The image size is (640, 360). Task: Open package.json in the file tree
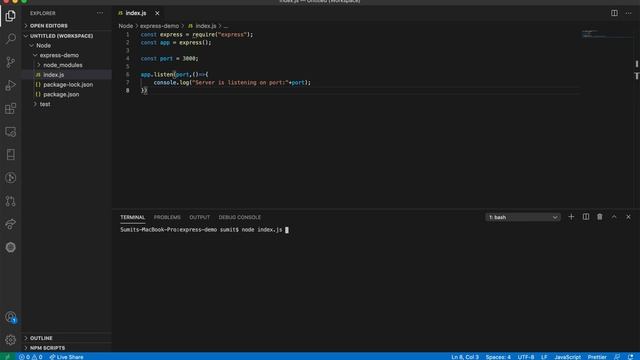click(61, 95)
